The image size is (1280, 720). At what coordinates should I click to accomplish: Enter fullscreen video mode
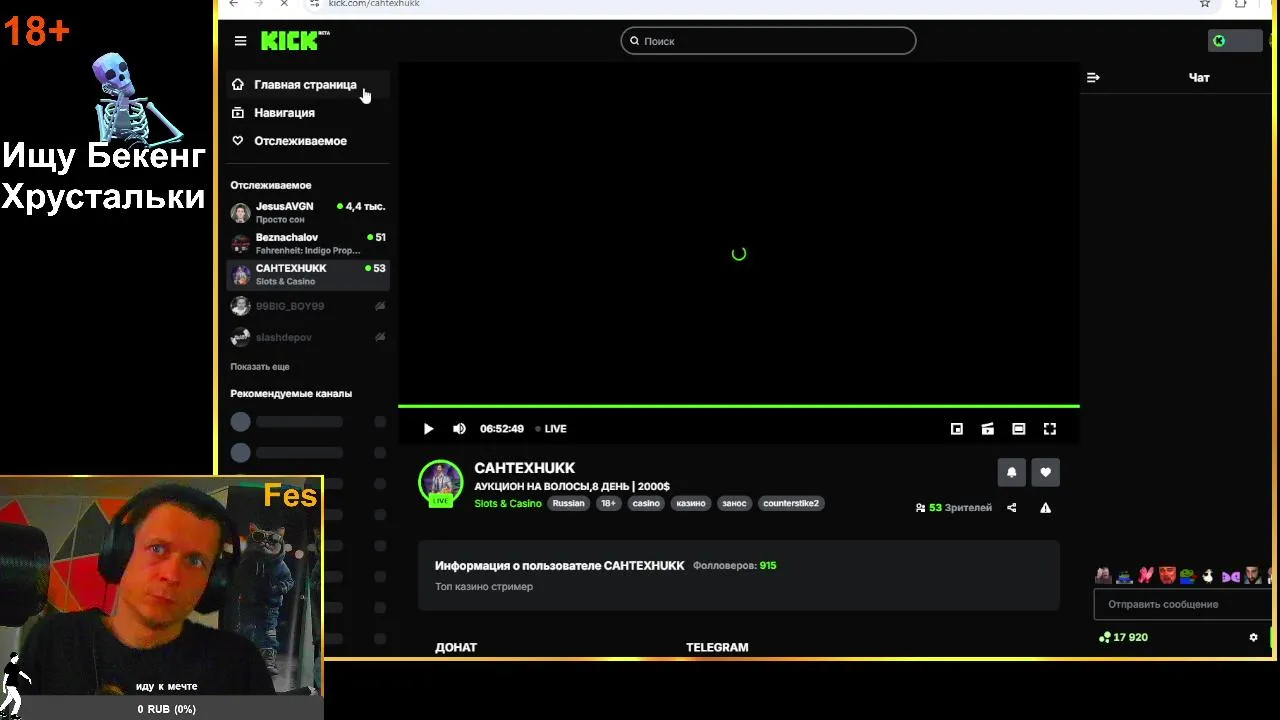click(1050, 429)
